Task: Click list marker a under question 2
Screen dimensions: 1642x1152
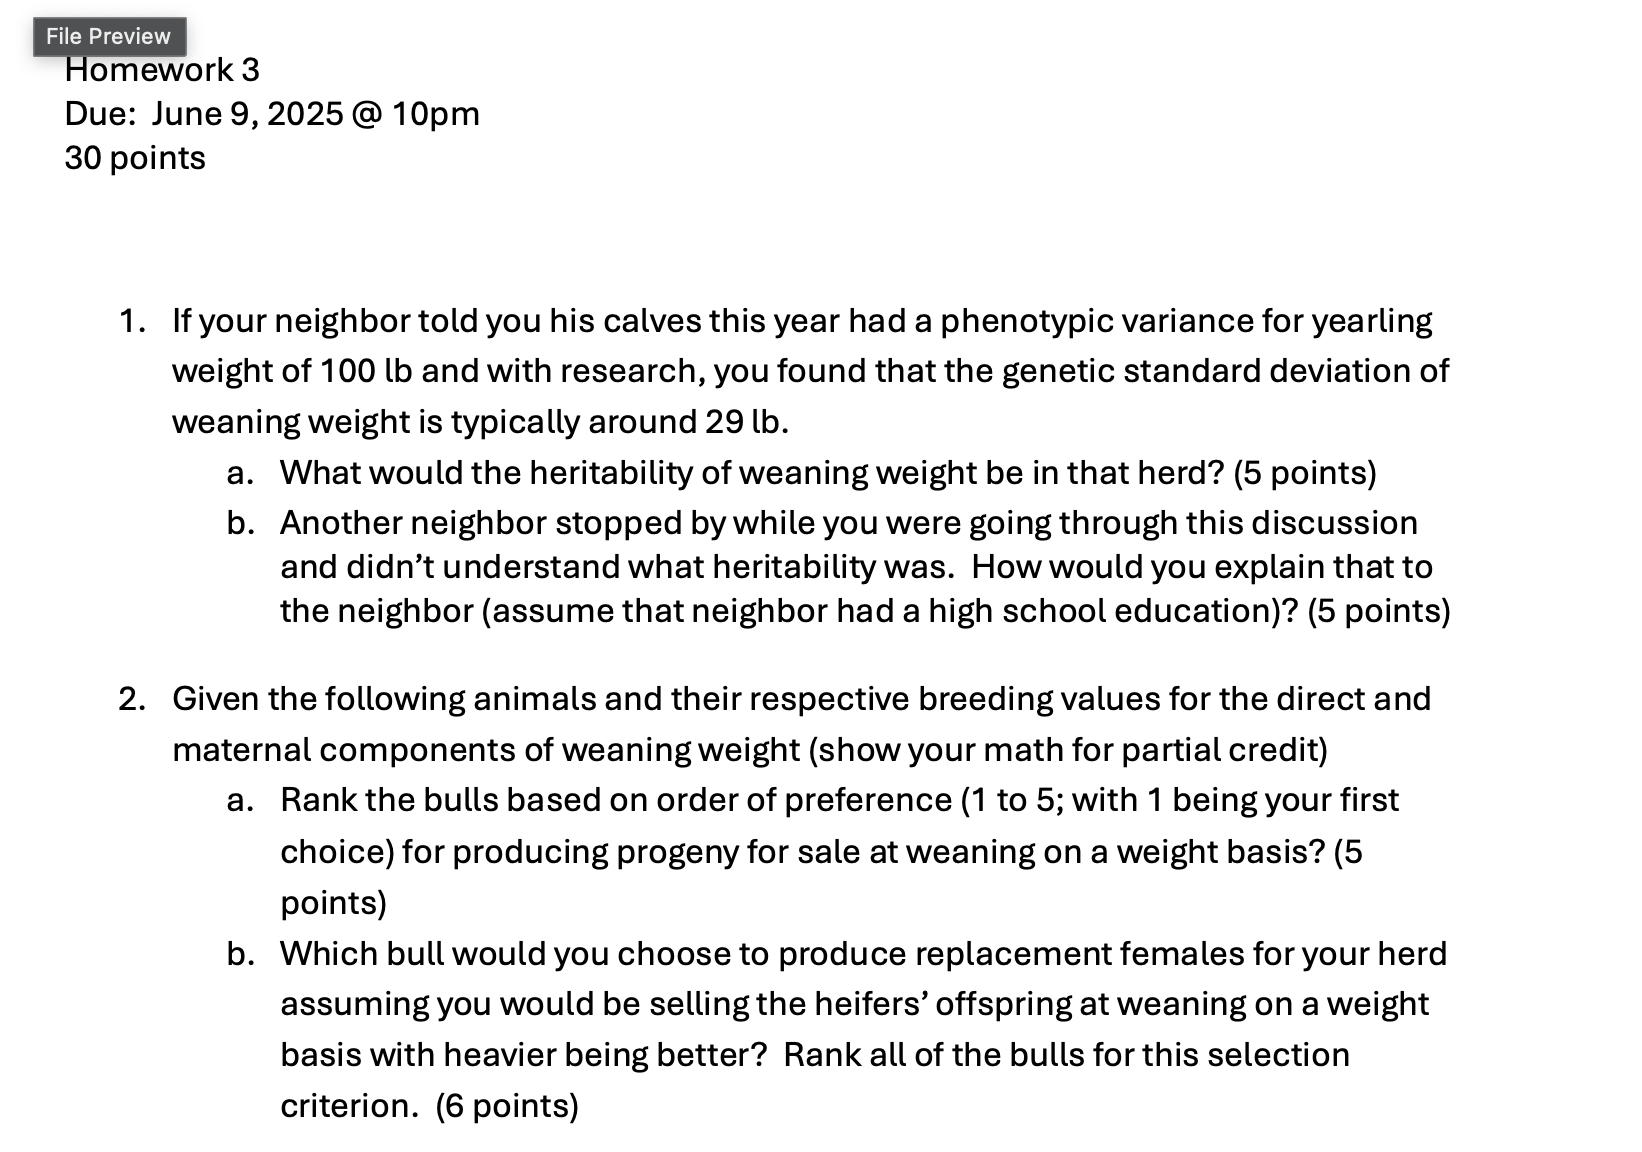Action: pyautogui.click(x=240, y=800)
